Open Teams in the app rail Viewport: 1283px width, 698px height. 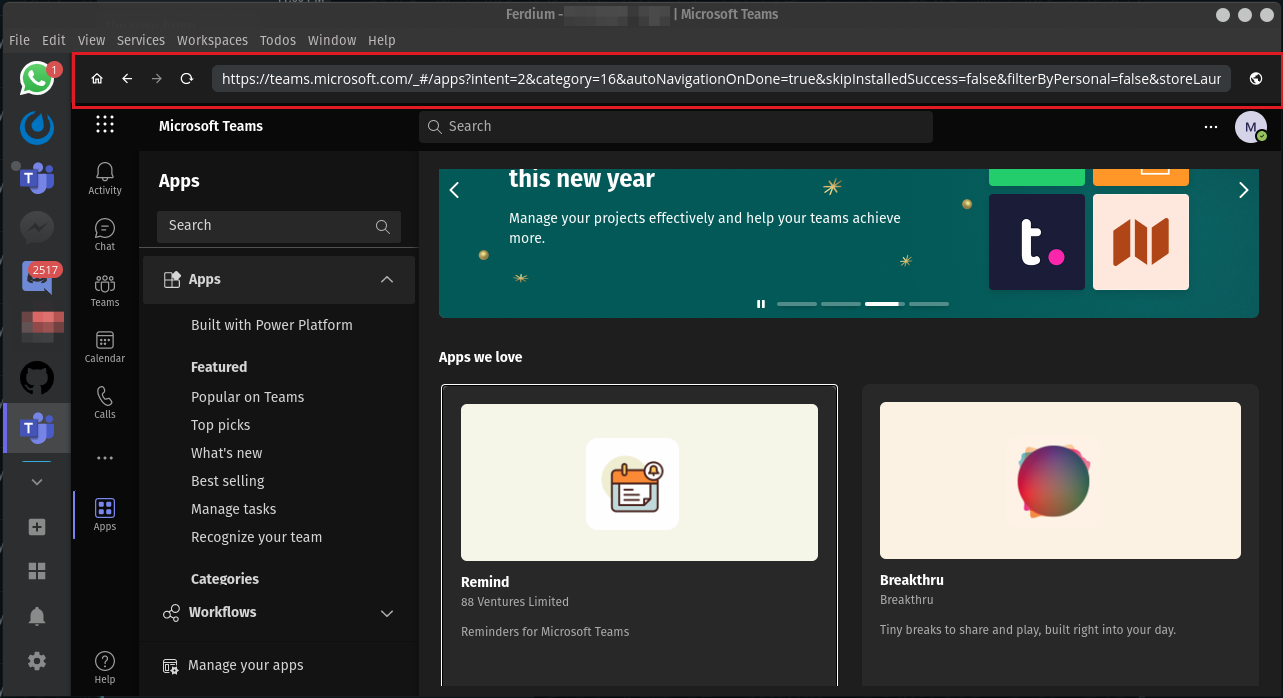pos(105,290)
